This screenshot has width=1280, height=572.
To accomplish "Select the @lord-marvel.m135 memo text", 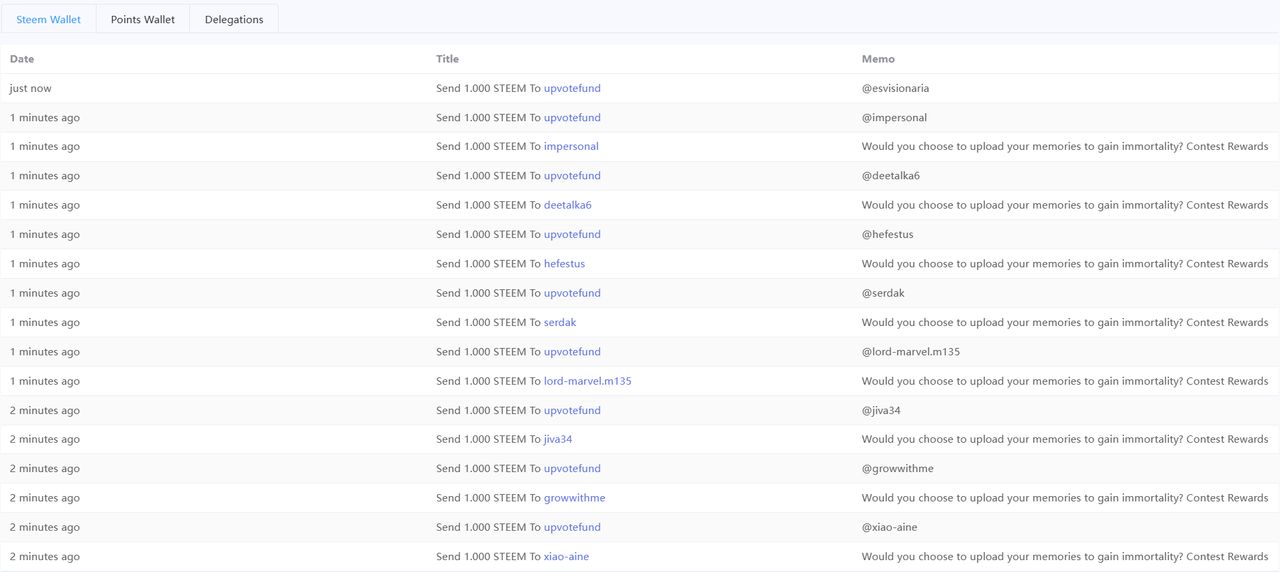I will [x=911, y=351].
